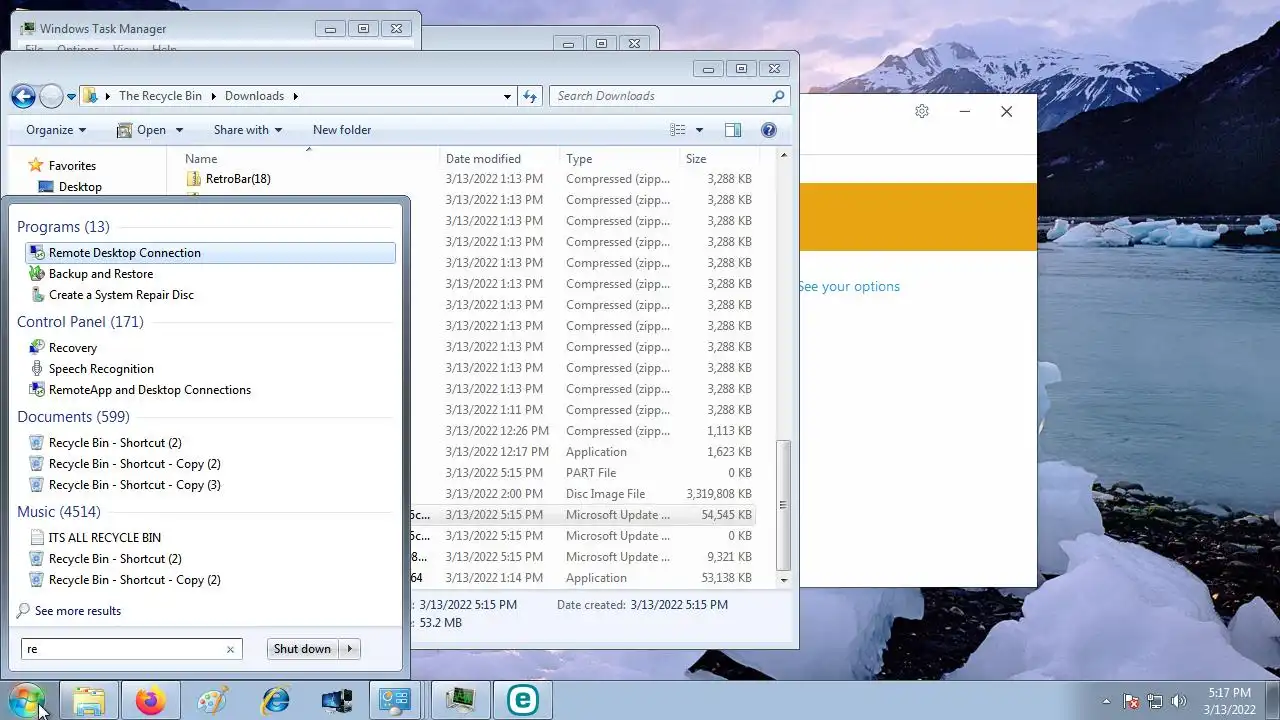
Task: Click the volume speaker tray icon
Action: tap(1178, 701)
